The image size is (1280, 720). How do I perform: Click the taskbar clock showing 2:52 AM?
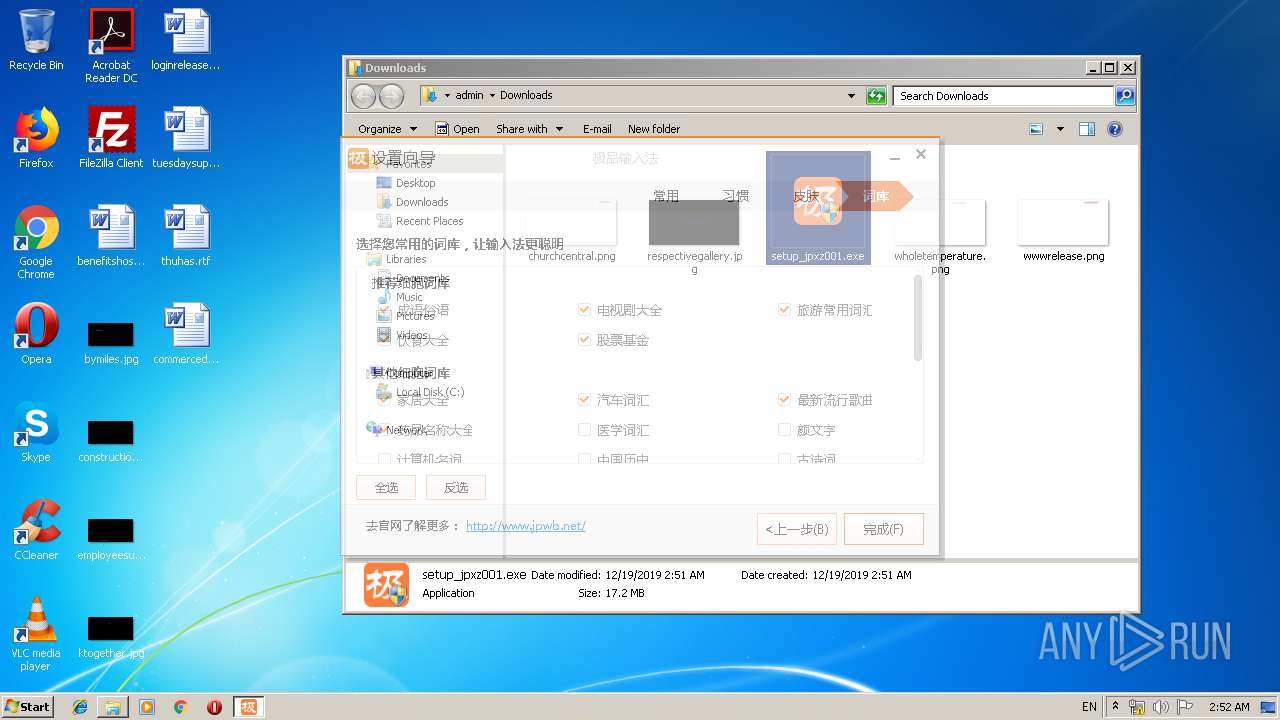point(1229,707)
